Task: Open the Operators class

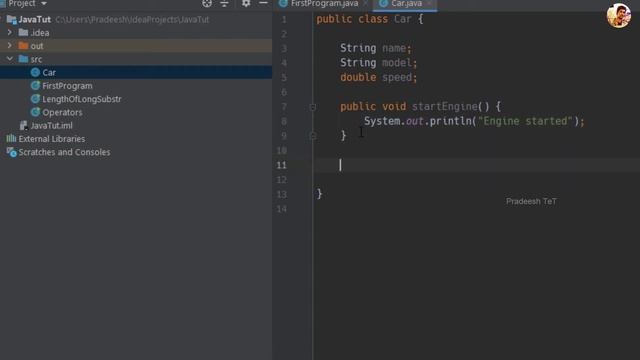Action: tap(62, 112)
